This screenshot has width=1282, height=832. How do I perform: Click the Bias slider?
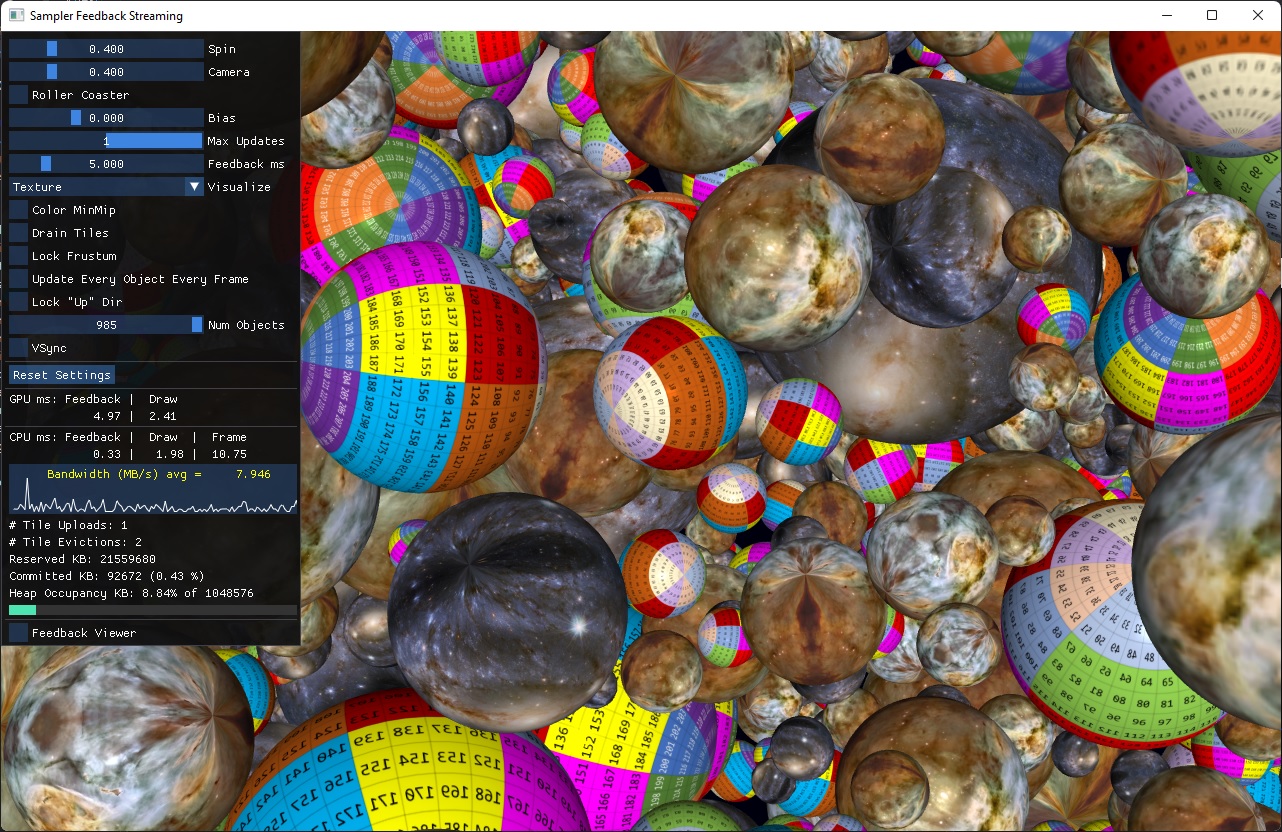(x=106, y=118)
